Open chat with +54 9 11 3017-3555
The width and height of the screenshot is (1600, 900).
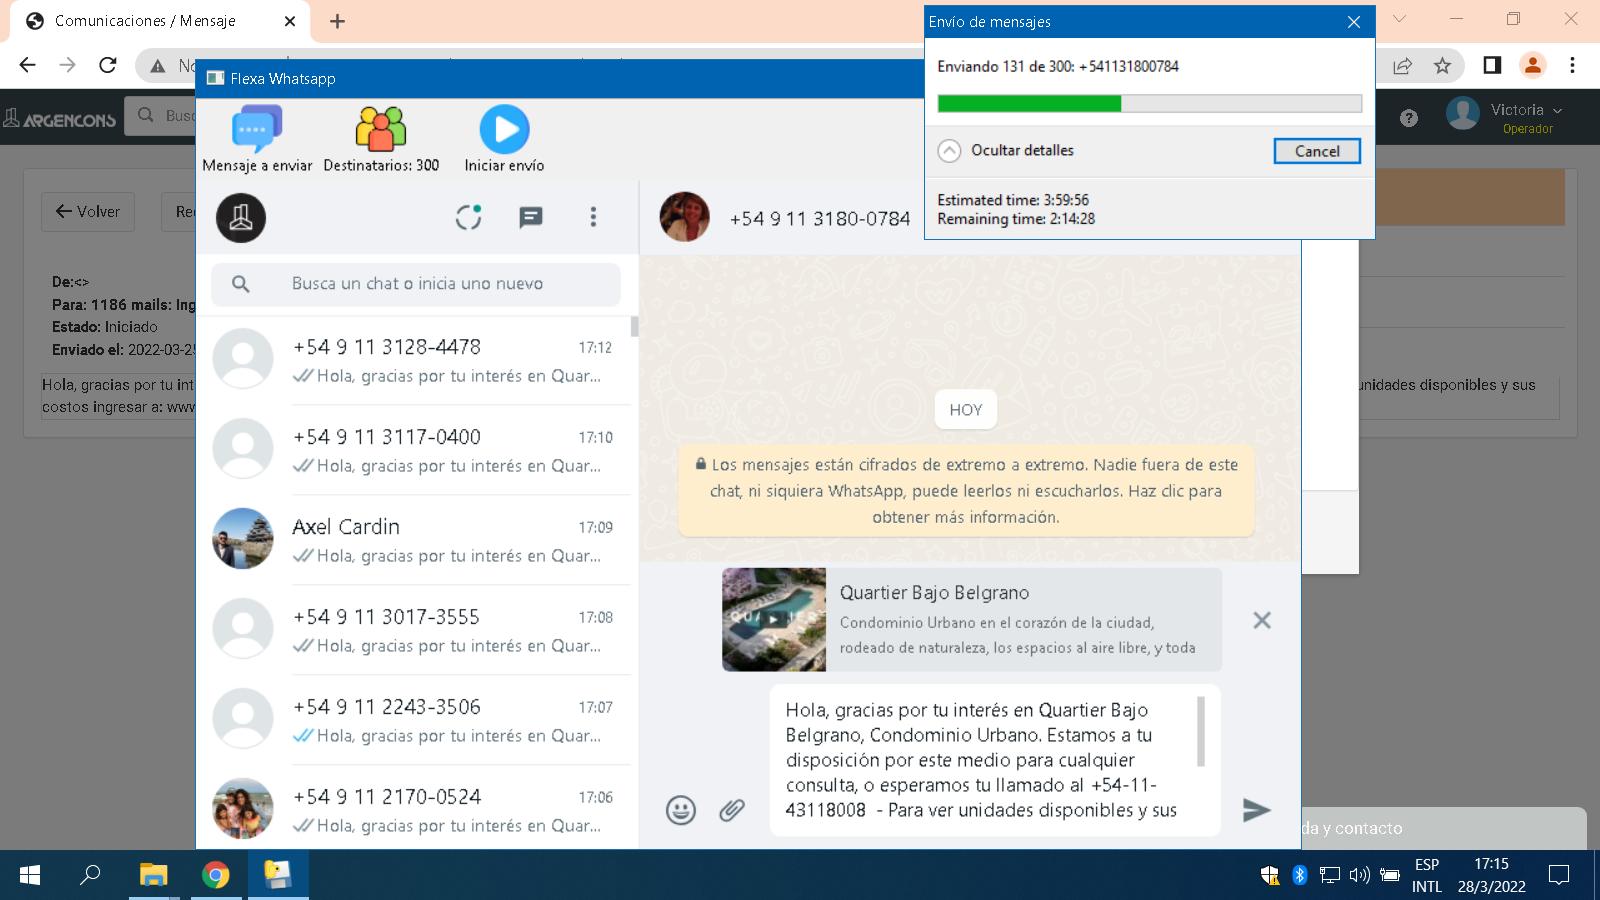[x=416, y=630]
